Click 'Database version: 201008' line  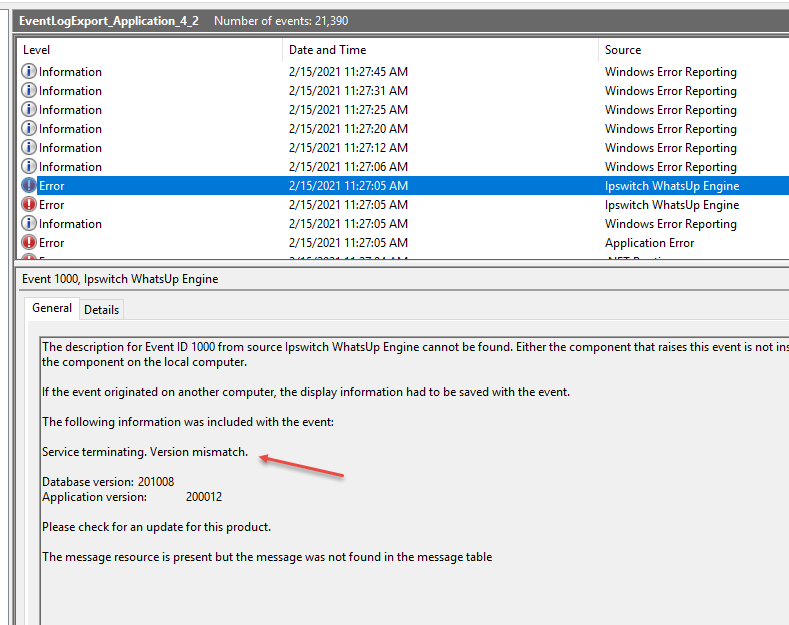tap(108, 482)
